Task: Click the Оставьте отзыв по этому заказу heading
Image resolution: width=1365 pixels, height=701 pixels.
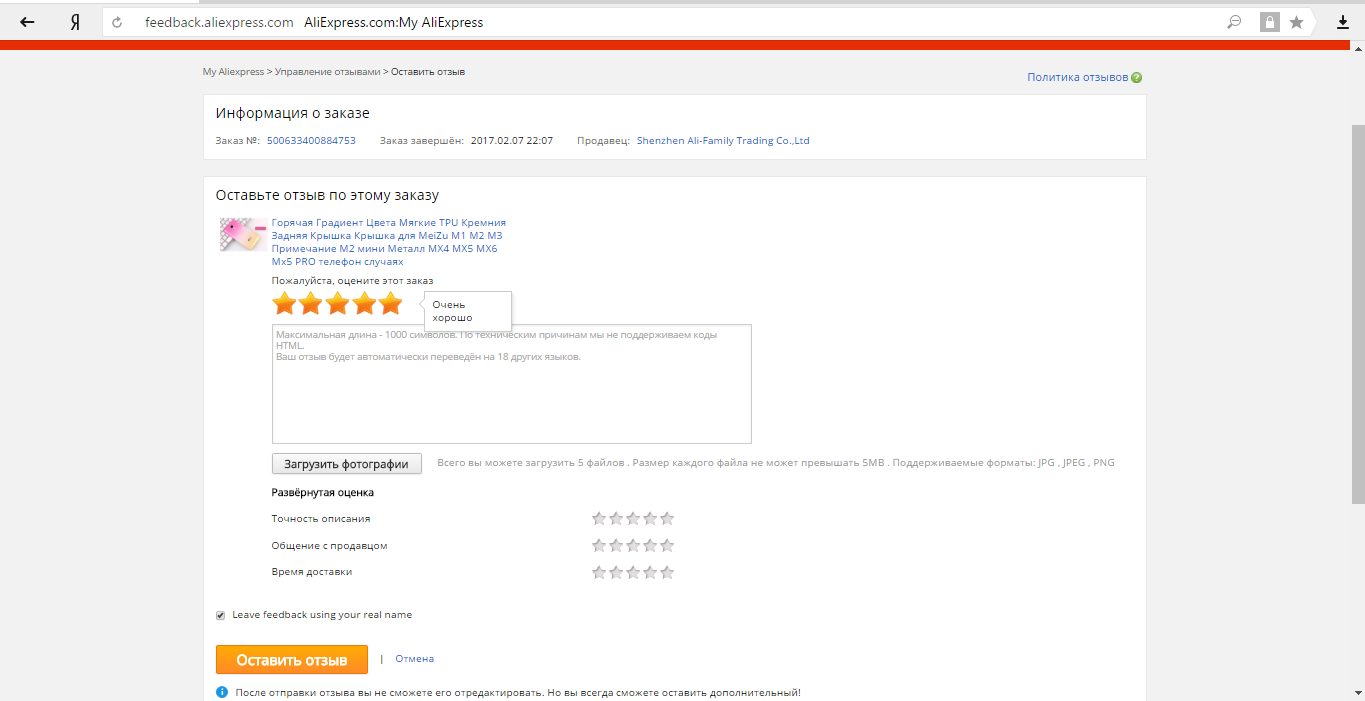Action: coord(327,195)
